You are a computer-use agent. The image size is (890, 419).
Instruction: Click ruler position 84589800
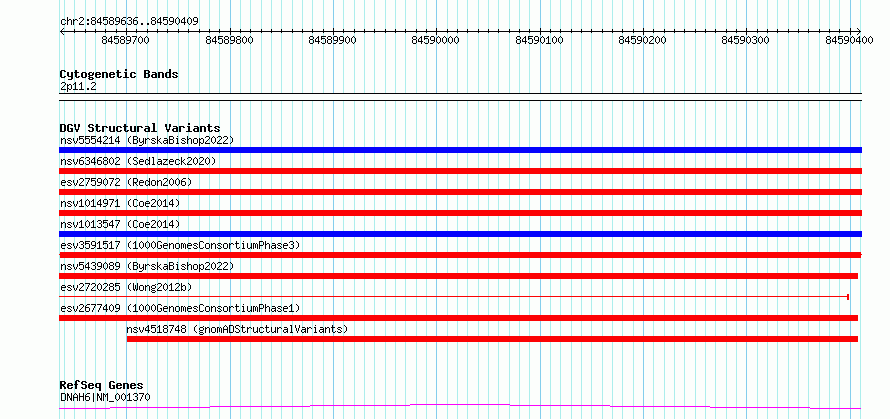click(229, 40)
